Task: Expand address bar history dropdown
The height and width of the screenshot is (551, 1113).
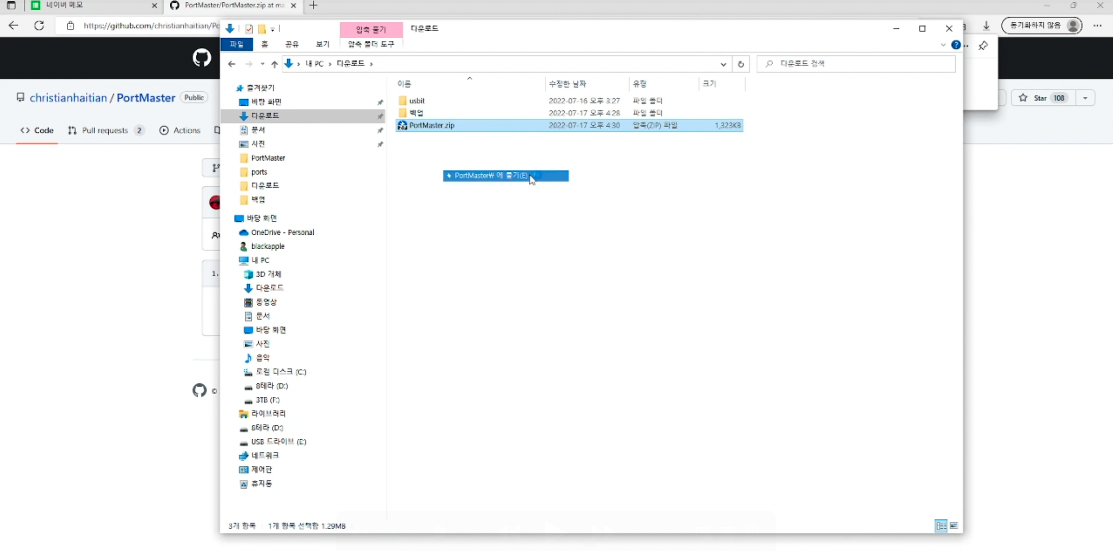Action: [724, 64]
